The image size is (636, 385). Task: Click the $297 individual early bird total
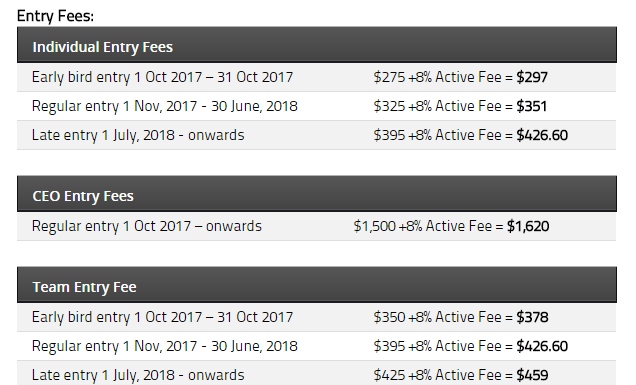(x=532, y=77)
